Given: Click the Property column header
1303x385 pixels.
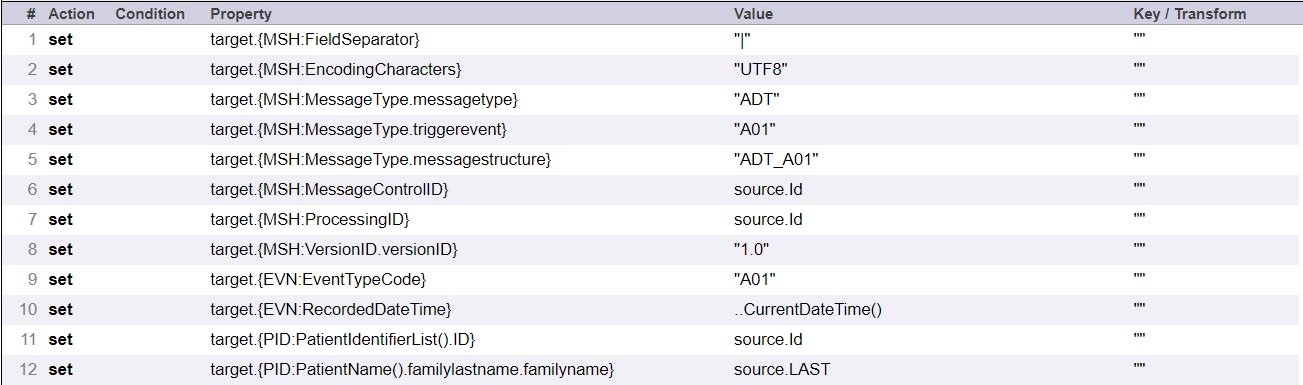Looking at the screenshot, I should click(x=240, y=14).
